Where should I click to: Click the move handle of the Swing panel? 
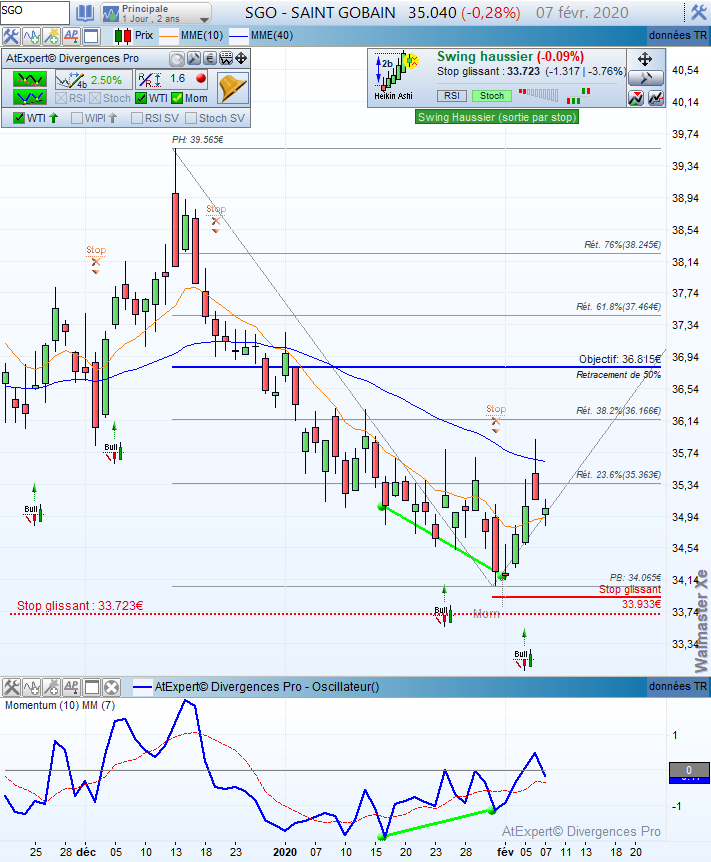pos(644,59)
